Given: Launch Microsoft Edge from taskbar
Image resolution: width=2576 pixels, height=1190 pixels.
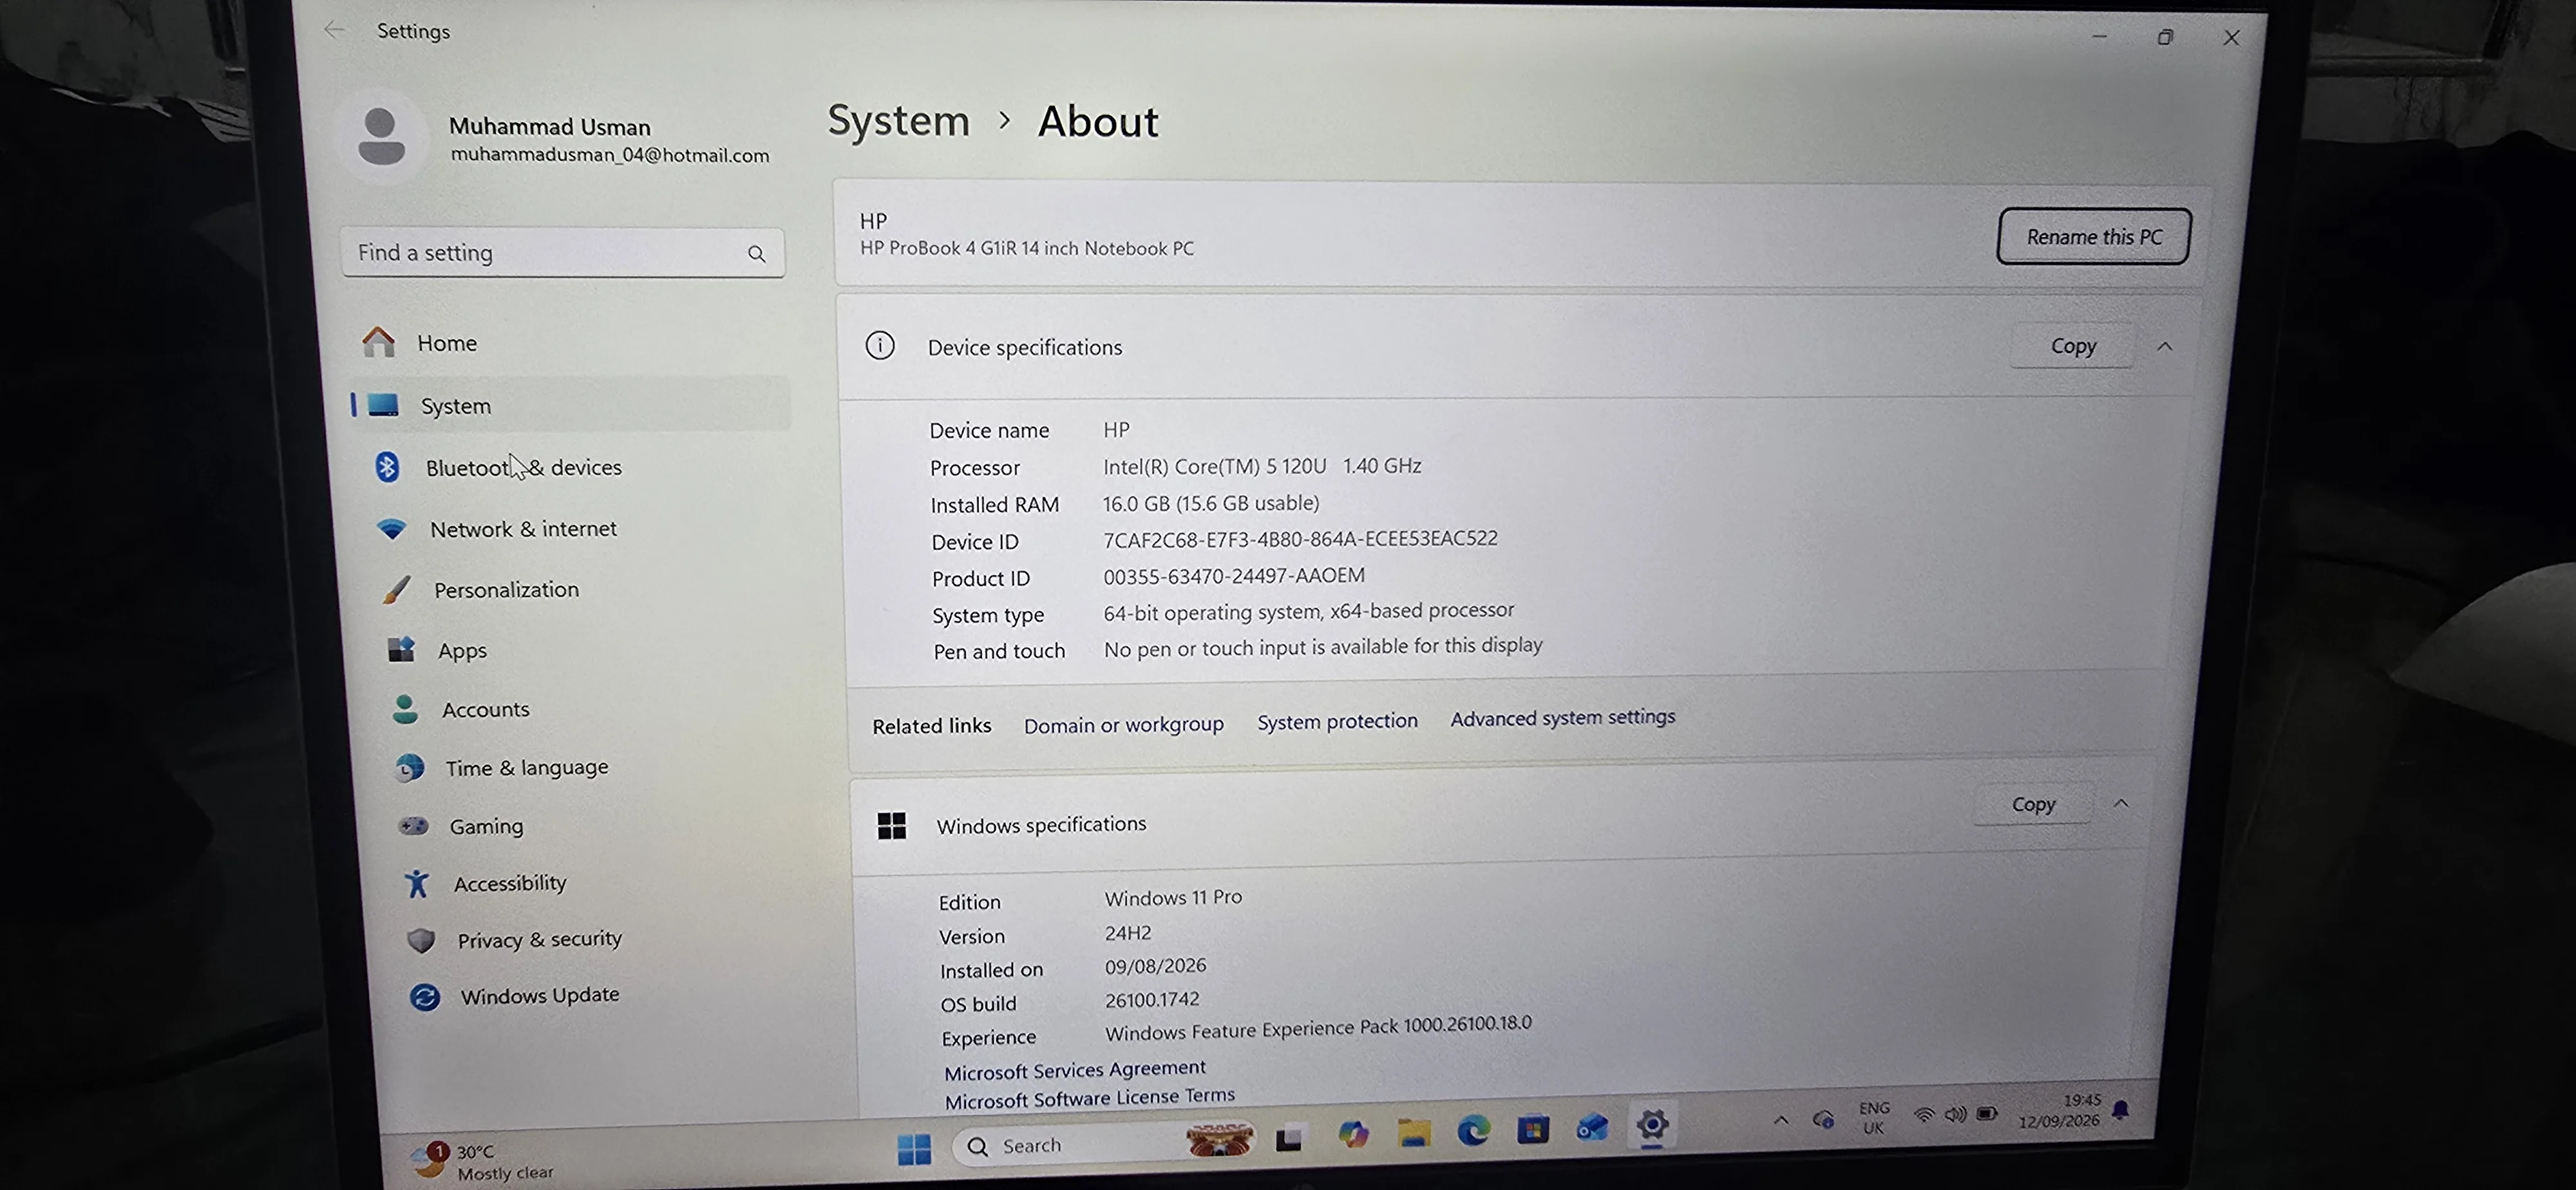Looking at the screenshot, I should point(1473,1131).
